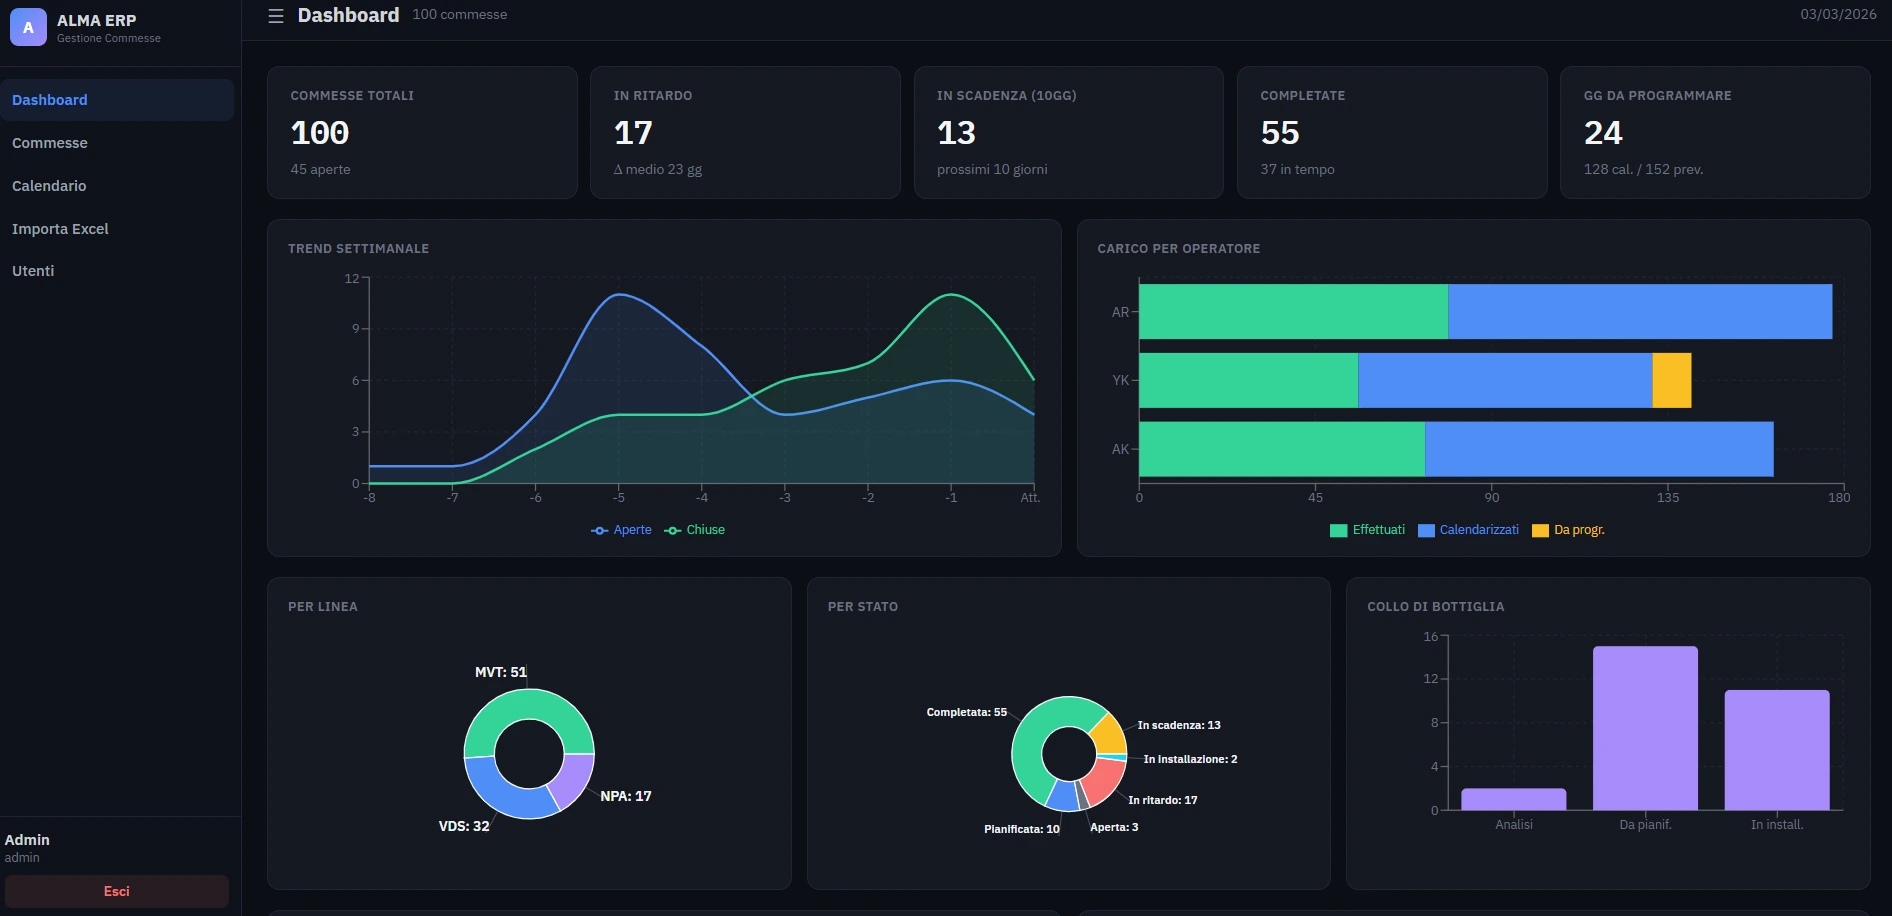Click the 'Att.' axis label in trend chart
The image size is (1892, 916).
pos(1030,498)
